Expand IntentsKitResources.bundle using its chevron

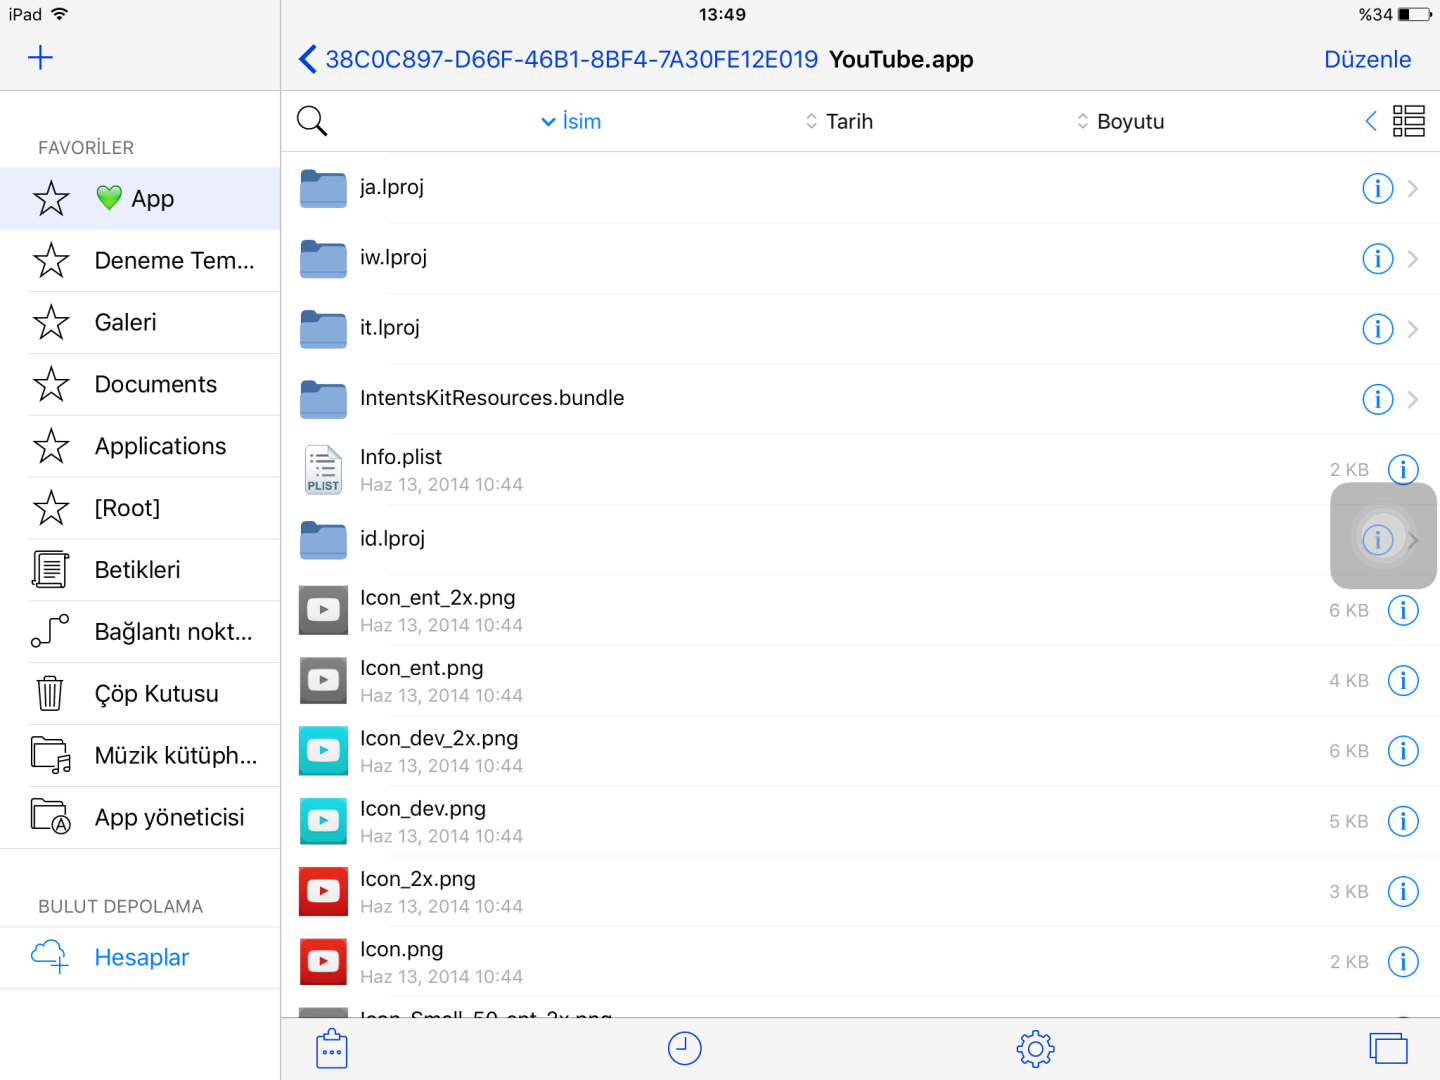click(1413, 400)
